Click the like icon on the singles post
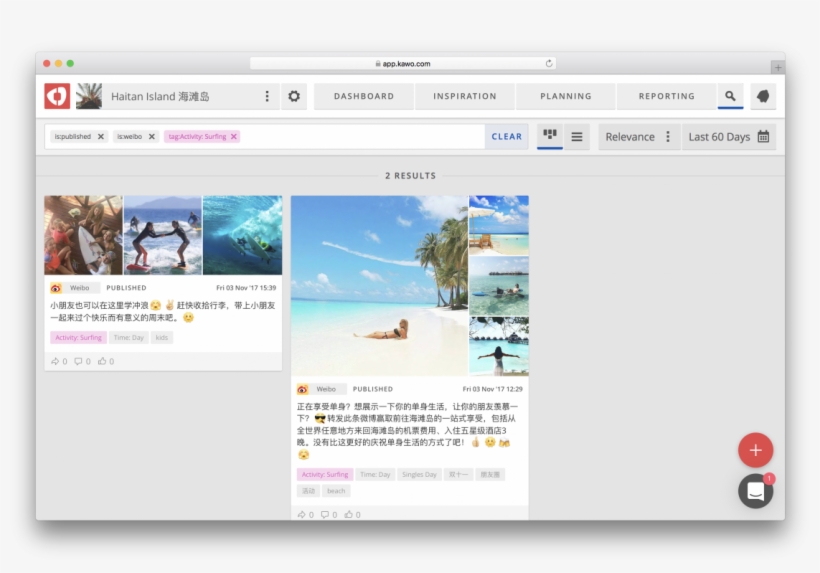 tap(349, 515)
